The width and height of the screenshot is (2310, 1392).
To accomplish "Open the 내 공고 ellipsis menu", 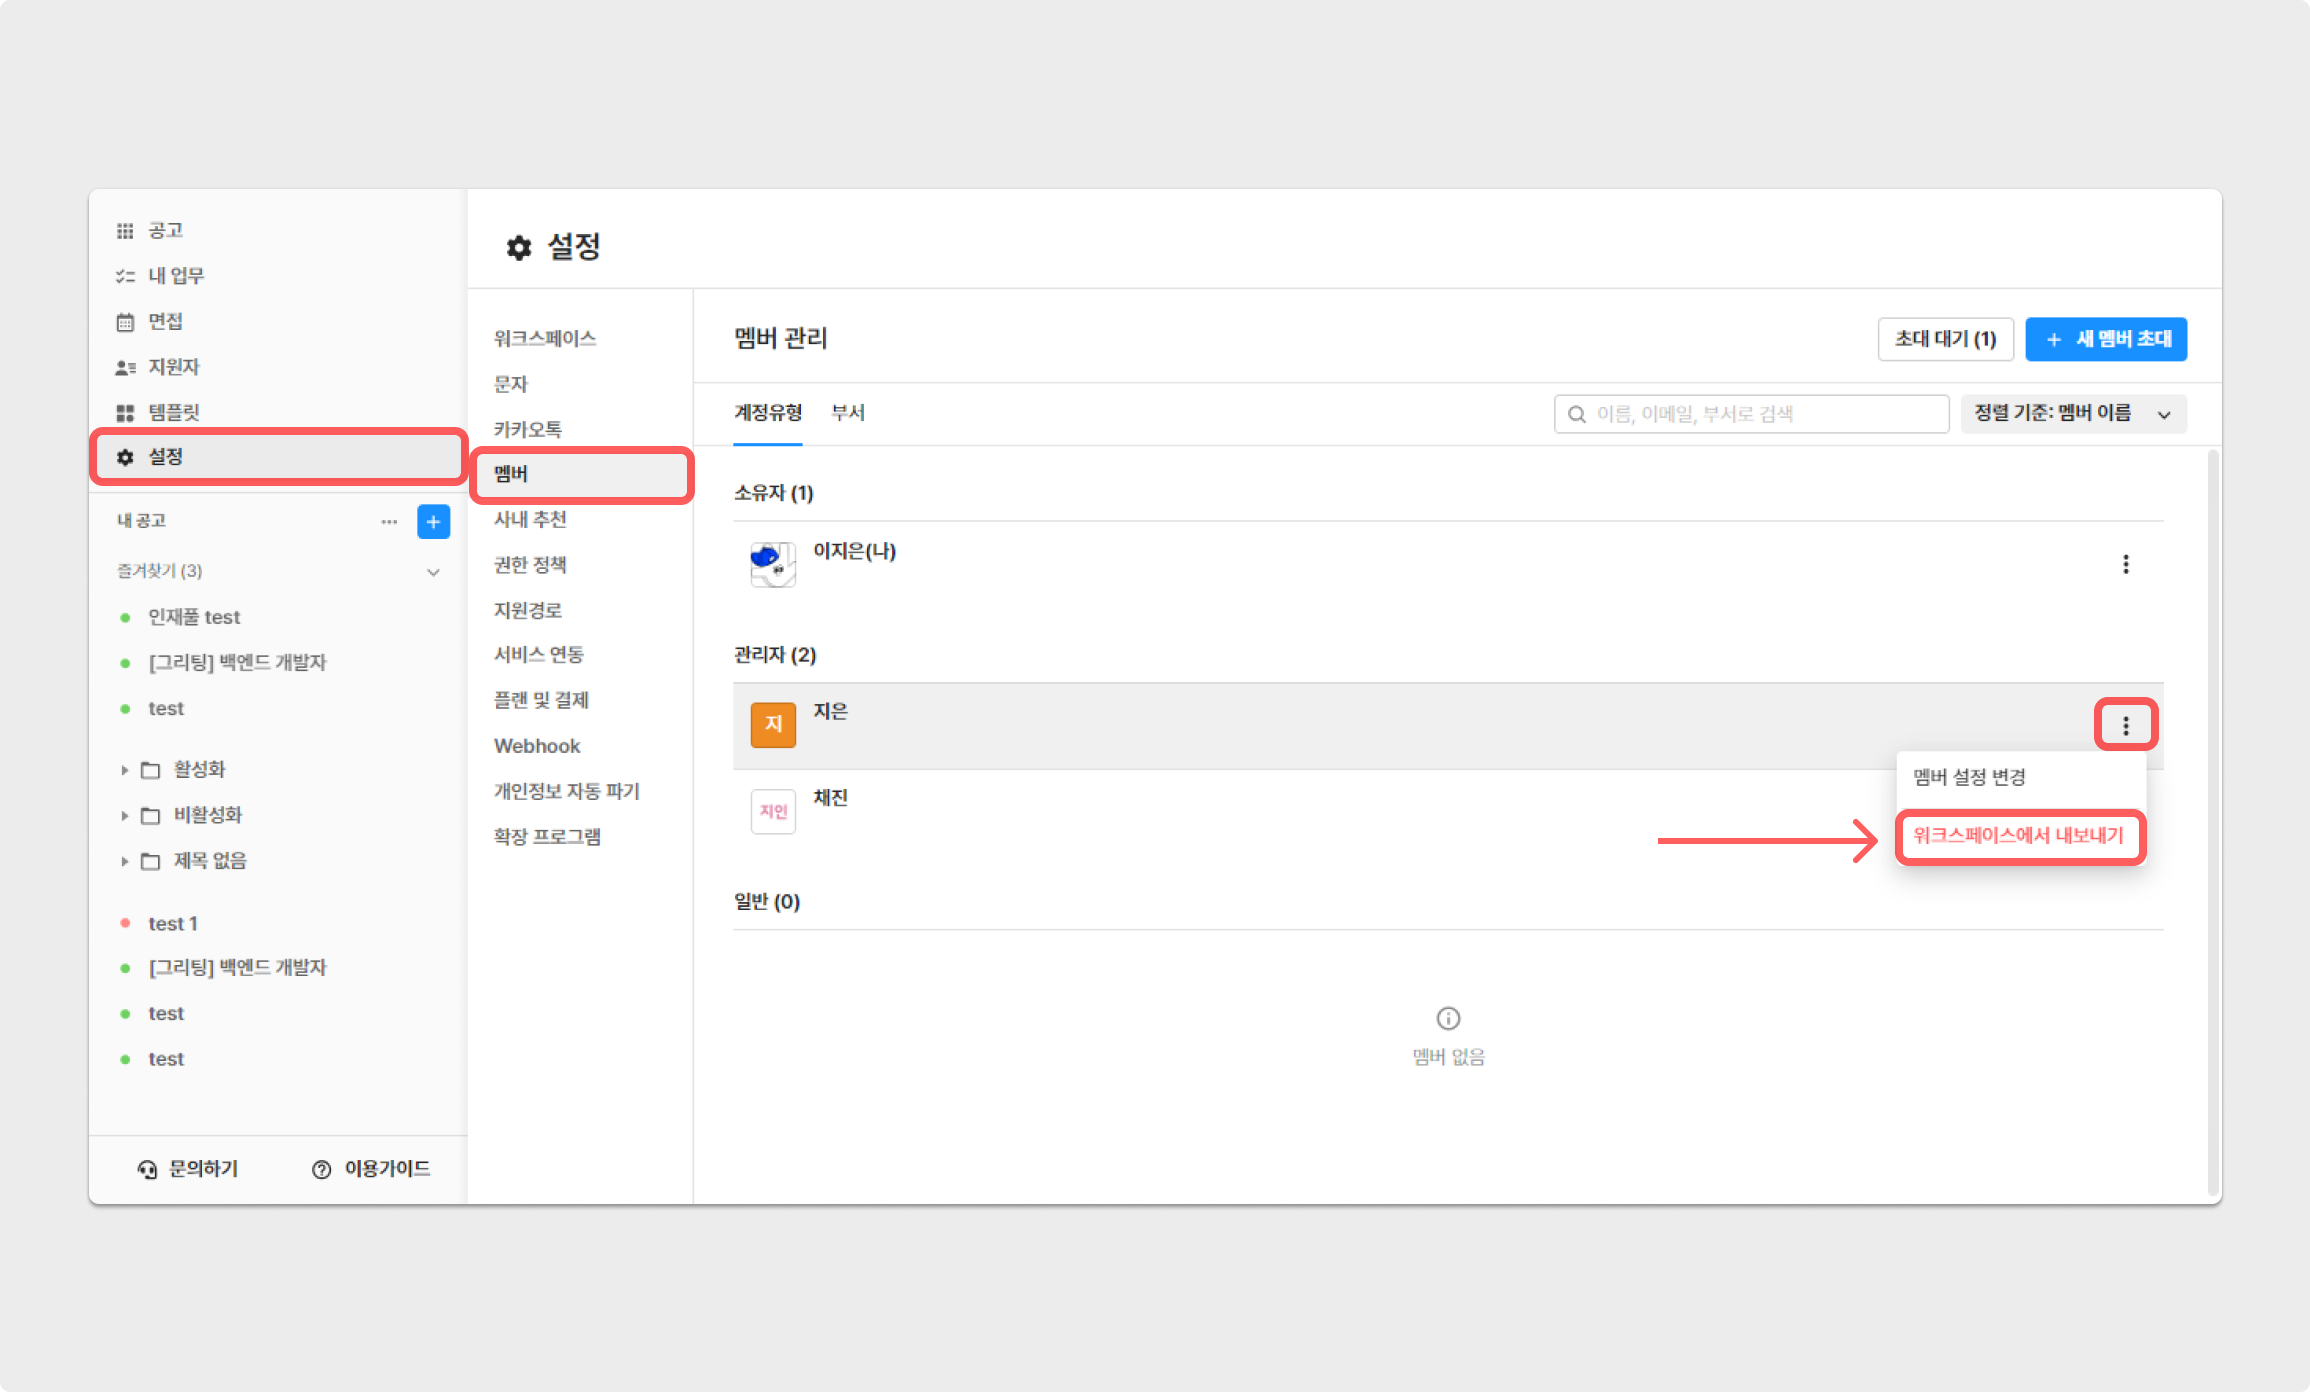I will [389, 521].
